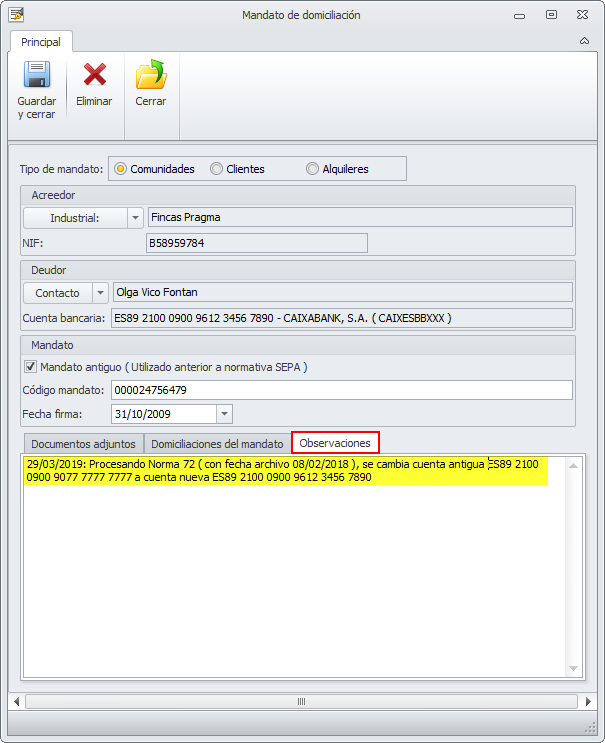Click the observations scroll down arrow

573,668
